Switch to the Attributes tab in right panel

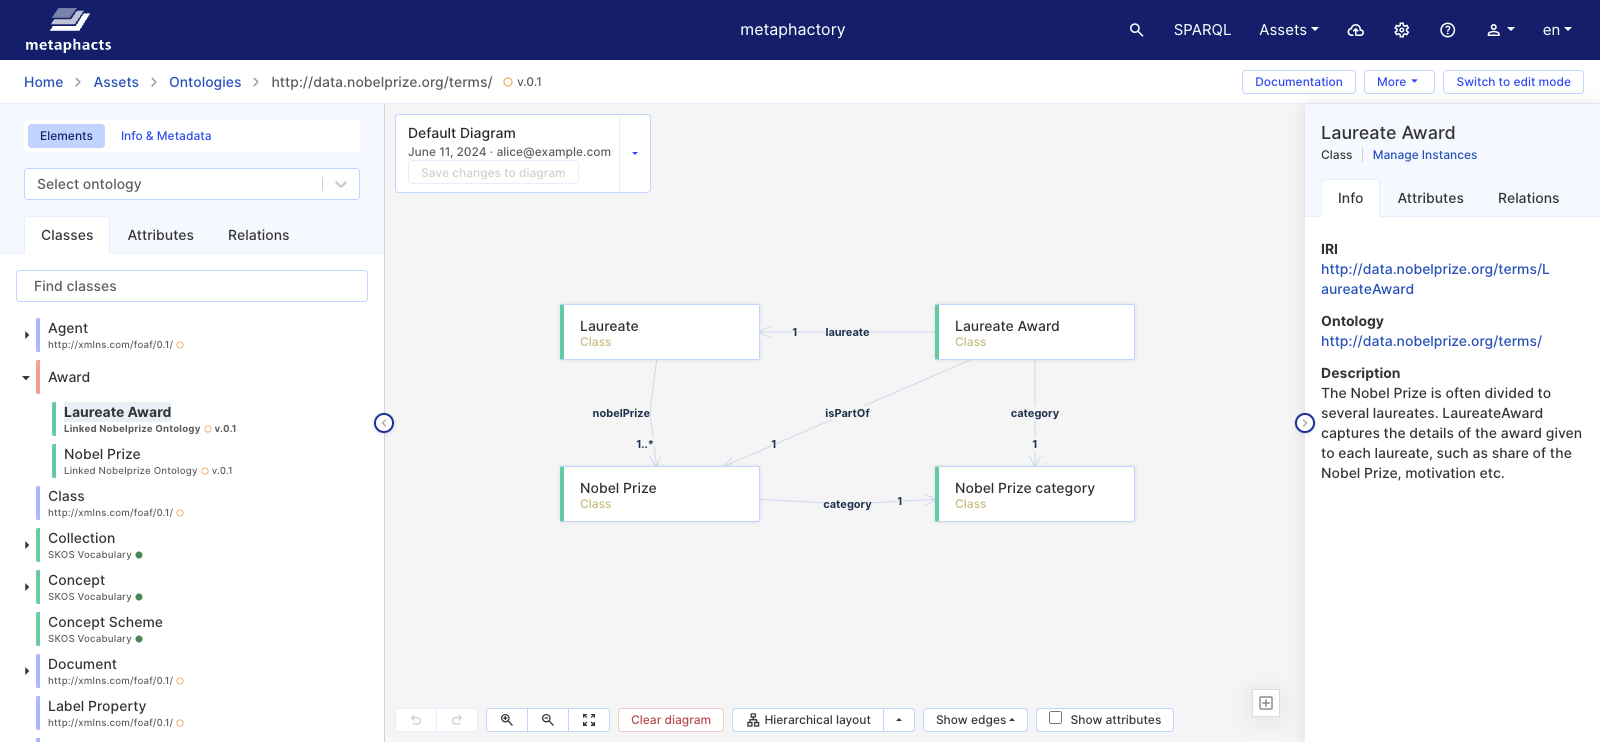1430,198
